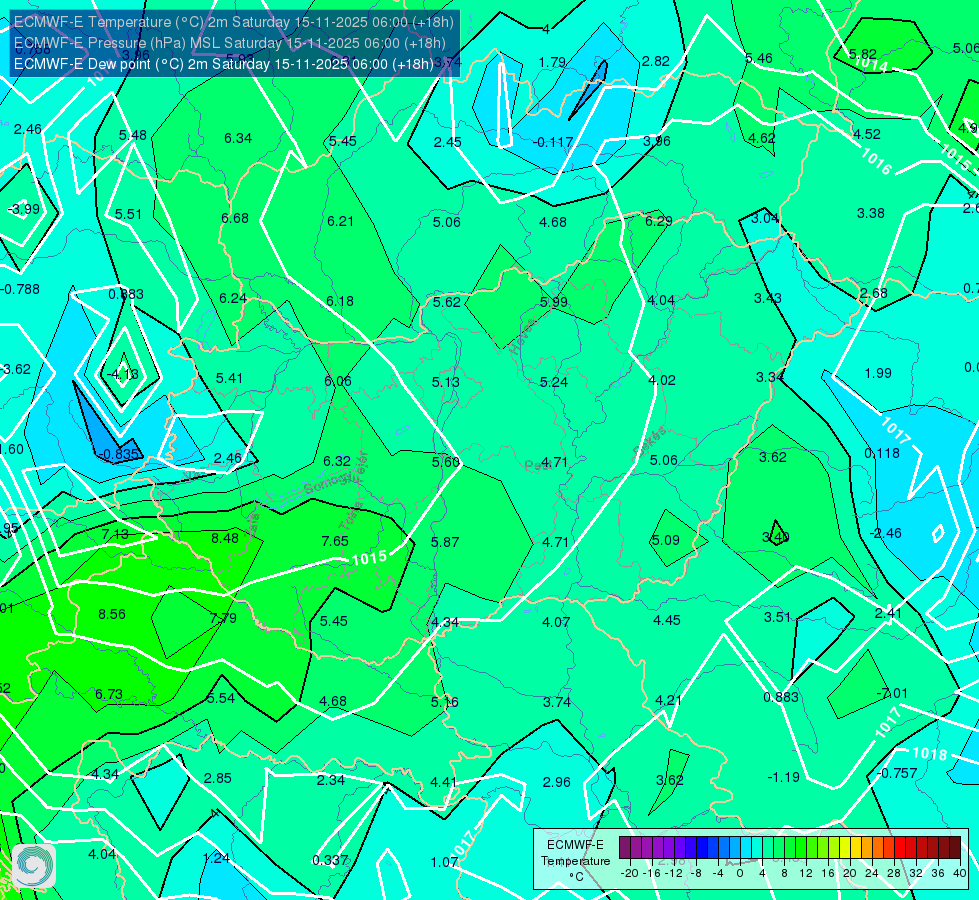Click the 2.41 temperature value
This screenshot has width=979, height=900.
pyautogui.click(x=888, y=613)
